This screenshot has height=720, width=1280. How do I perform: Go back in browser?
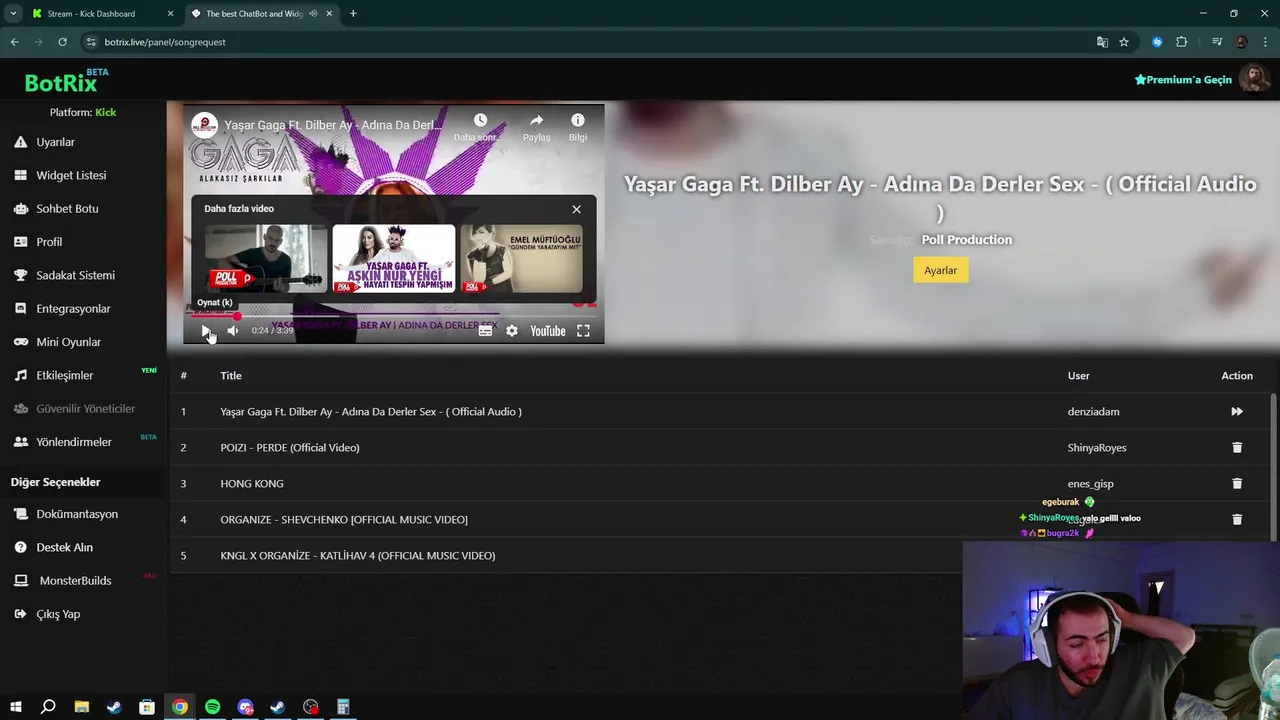[x=14, y=42]
